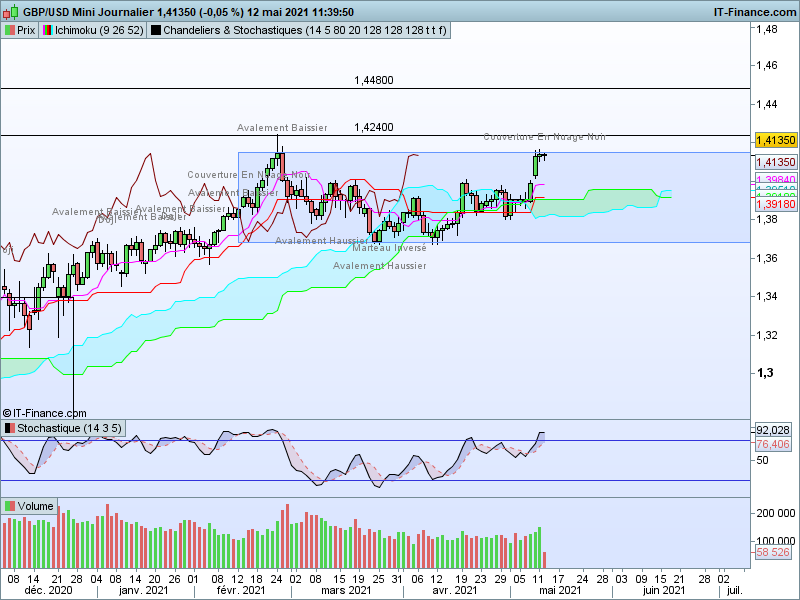The image size is (800, 600).
Task: Select the magenta 1,39840 Ichimoku value tag
Action: point(776,179)
